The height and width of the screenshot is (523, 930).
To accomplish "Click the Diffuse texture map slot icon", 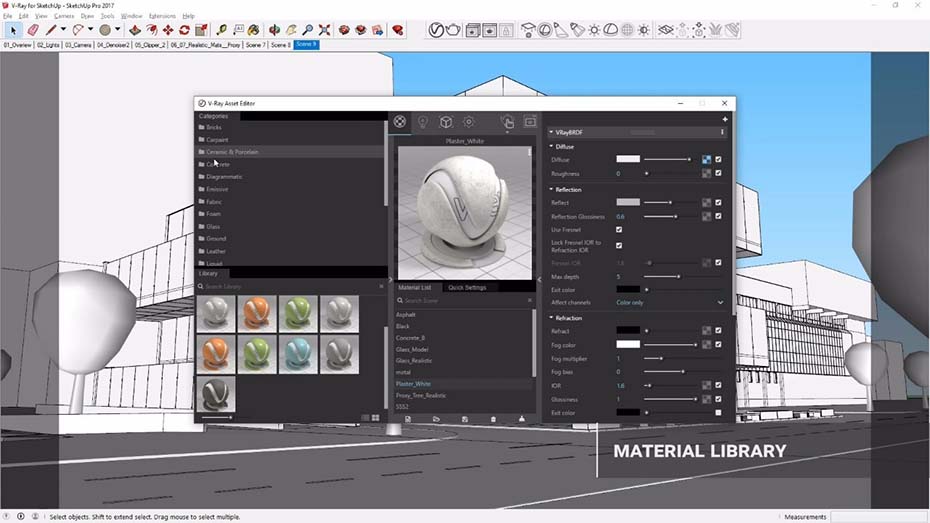I will [x=706, y=159].
